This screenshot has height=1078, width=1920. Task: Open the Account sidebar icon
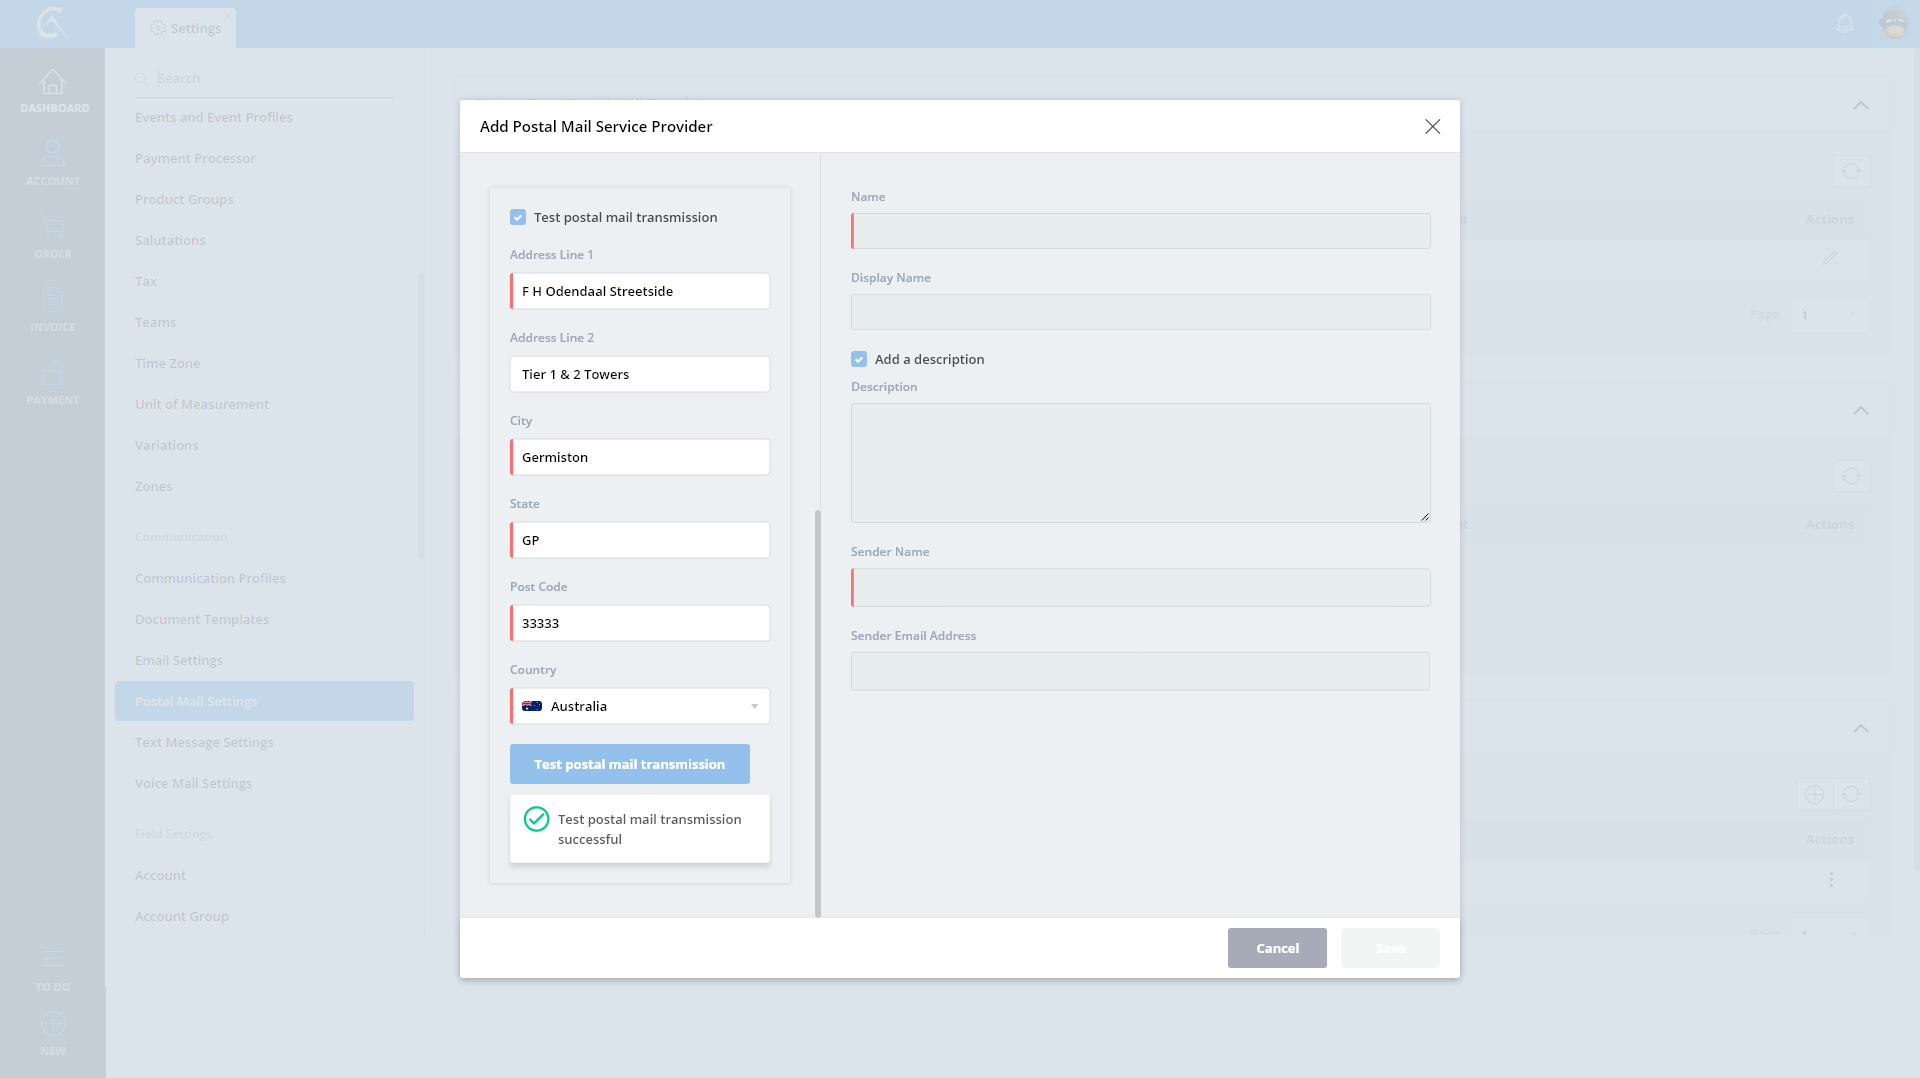coord(53,155)
